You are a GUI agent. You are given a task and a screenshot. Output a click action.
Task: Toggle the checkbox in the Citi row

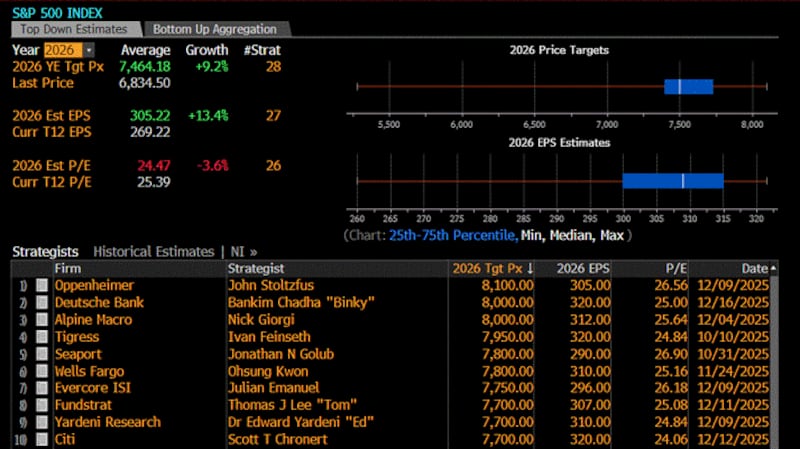coord(42,440)
